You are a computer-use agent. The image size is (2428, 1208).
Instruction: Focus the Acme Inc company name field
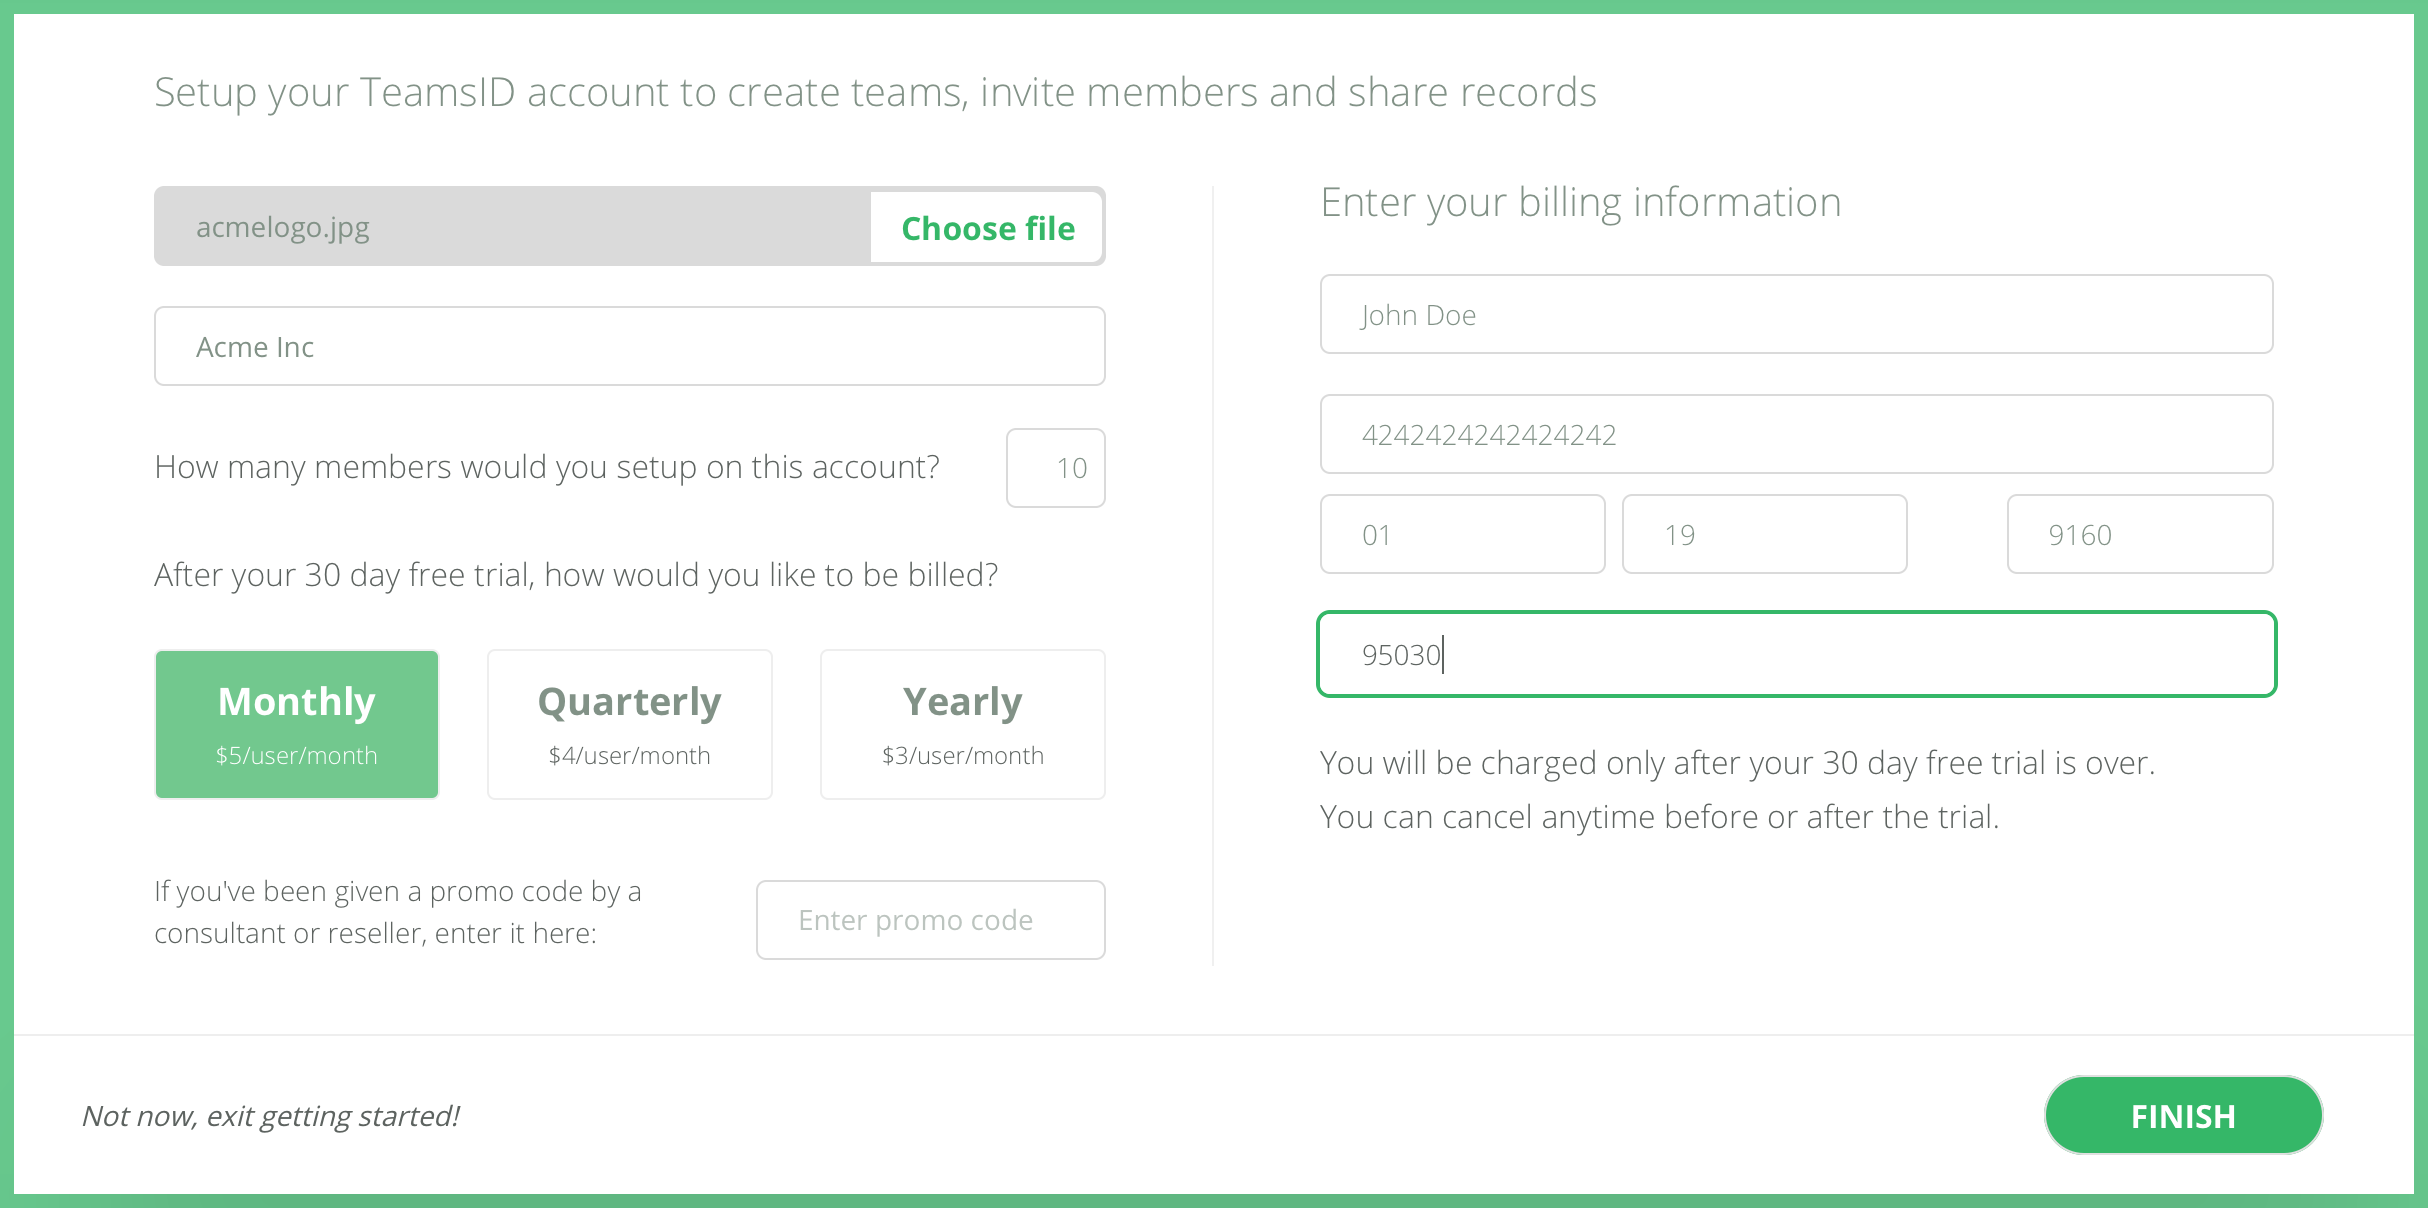629,346
